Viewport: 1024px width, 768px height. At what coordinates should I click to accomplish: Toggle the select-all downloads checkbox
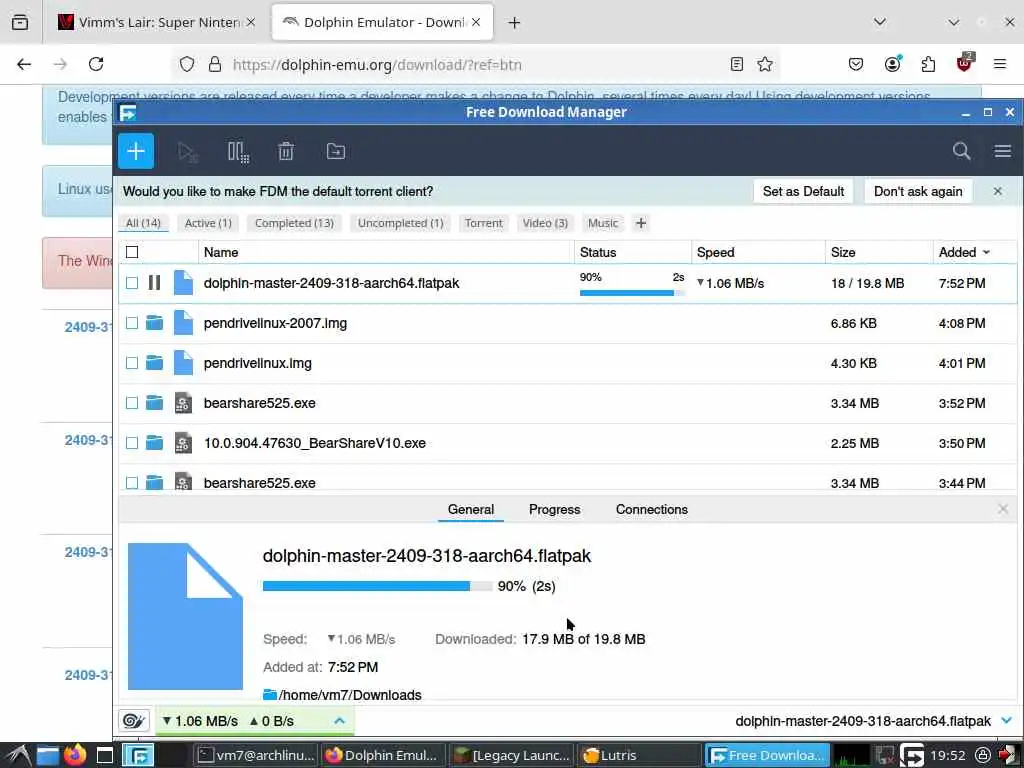click(132, 252)
